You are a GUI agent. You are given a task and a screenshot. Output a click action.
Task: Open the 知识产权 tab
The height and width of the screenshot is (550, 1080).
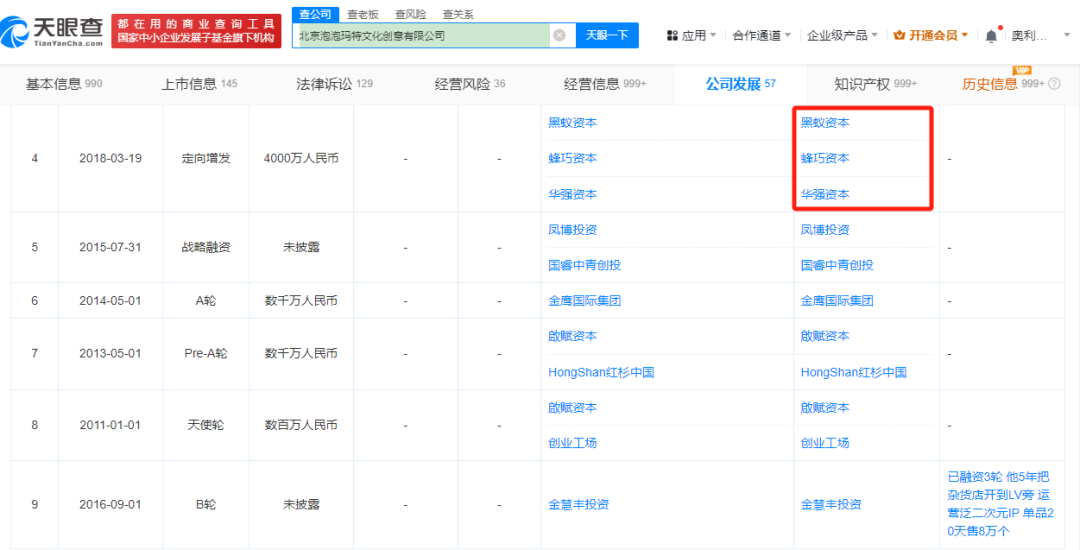pyautogui.click(x=875, y=84)
